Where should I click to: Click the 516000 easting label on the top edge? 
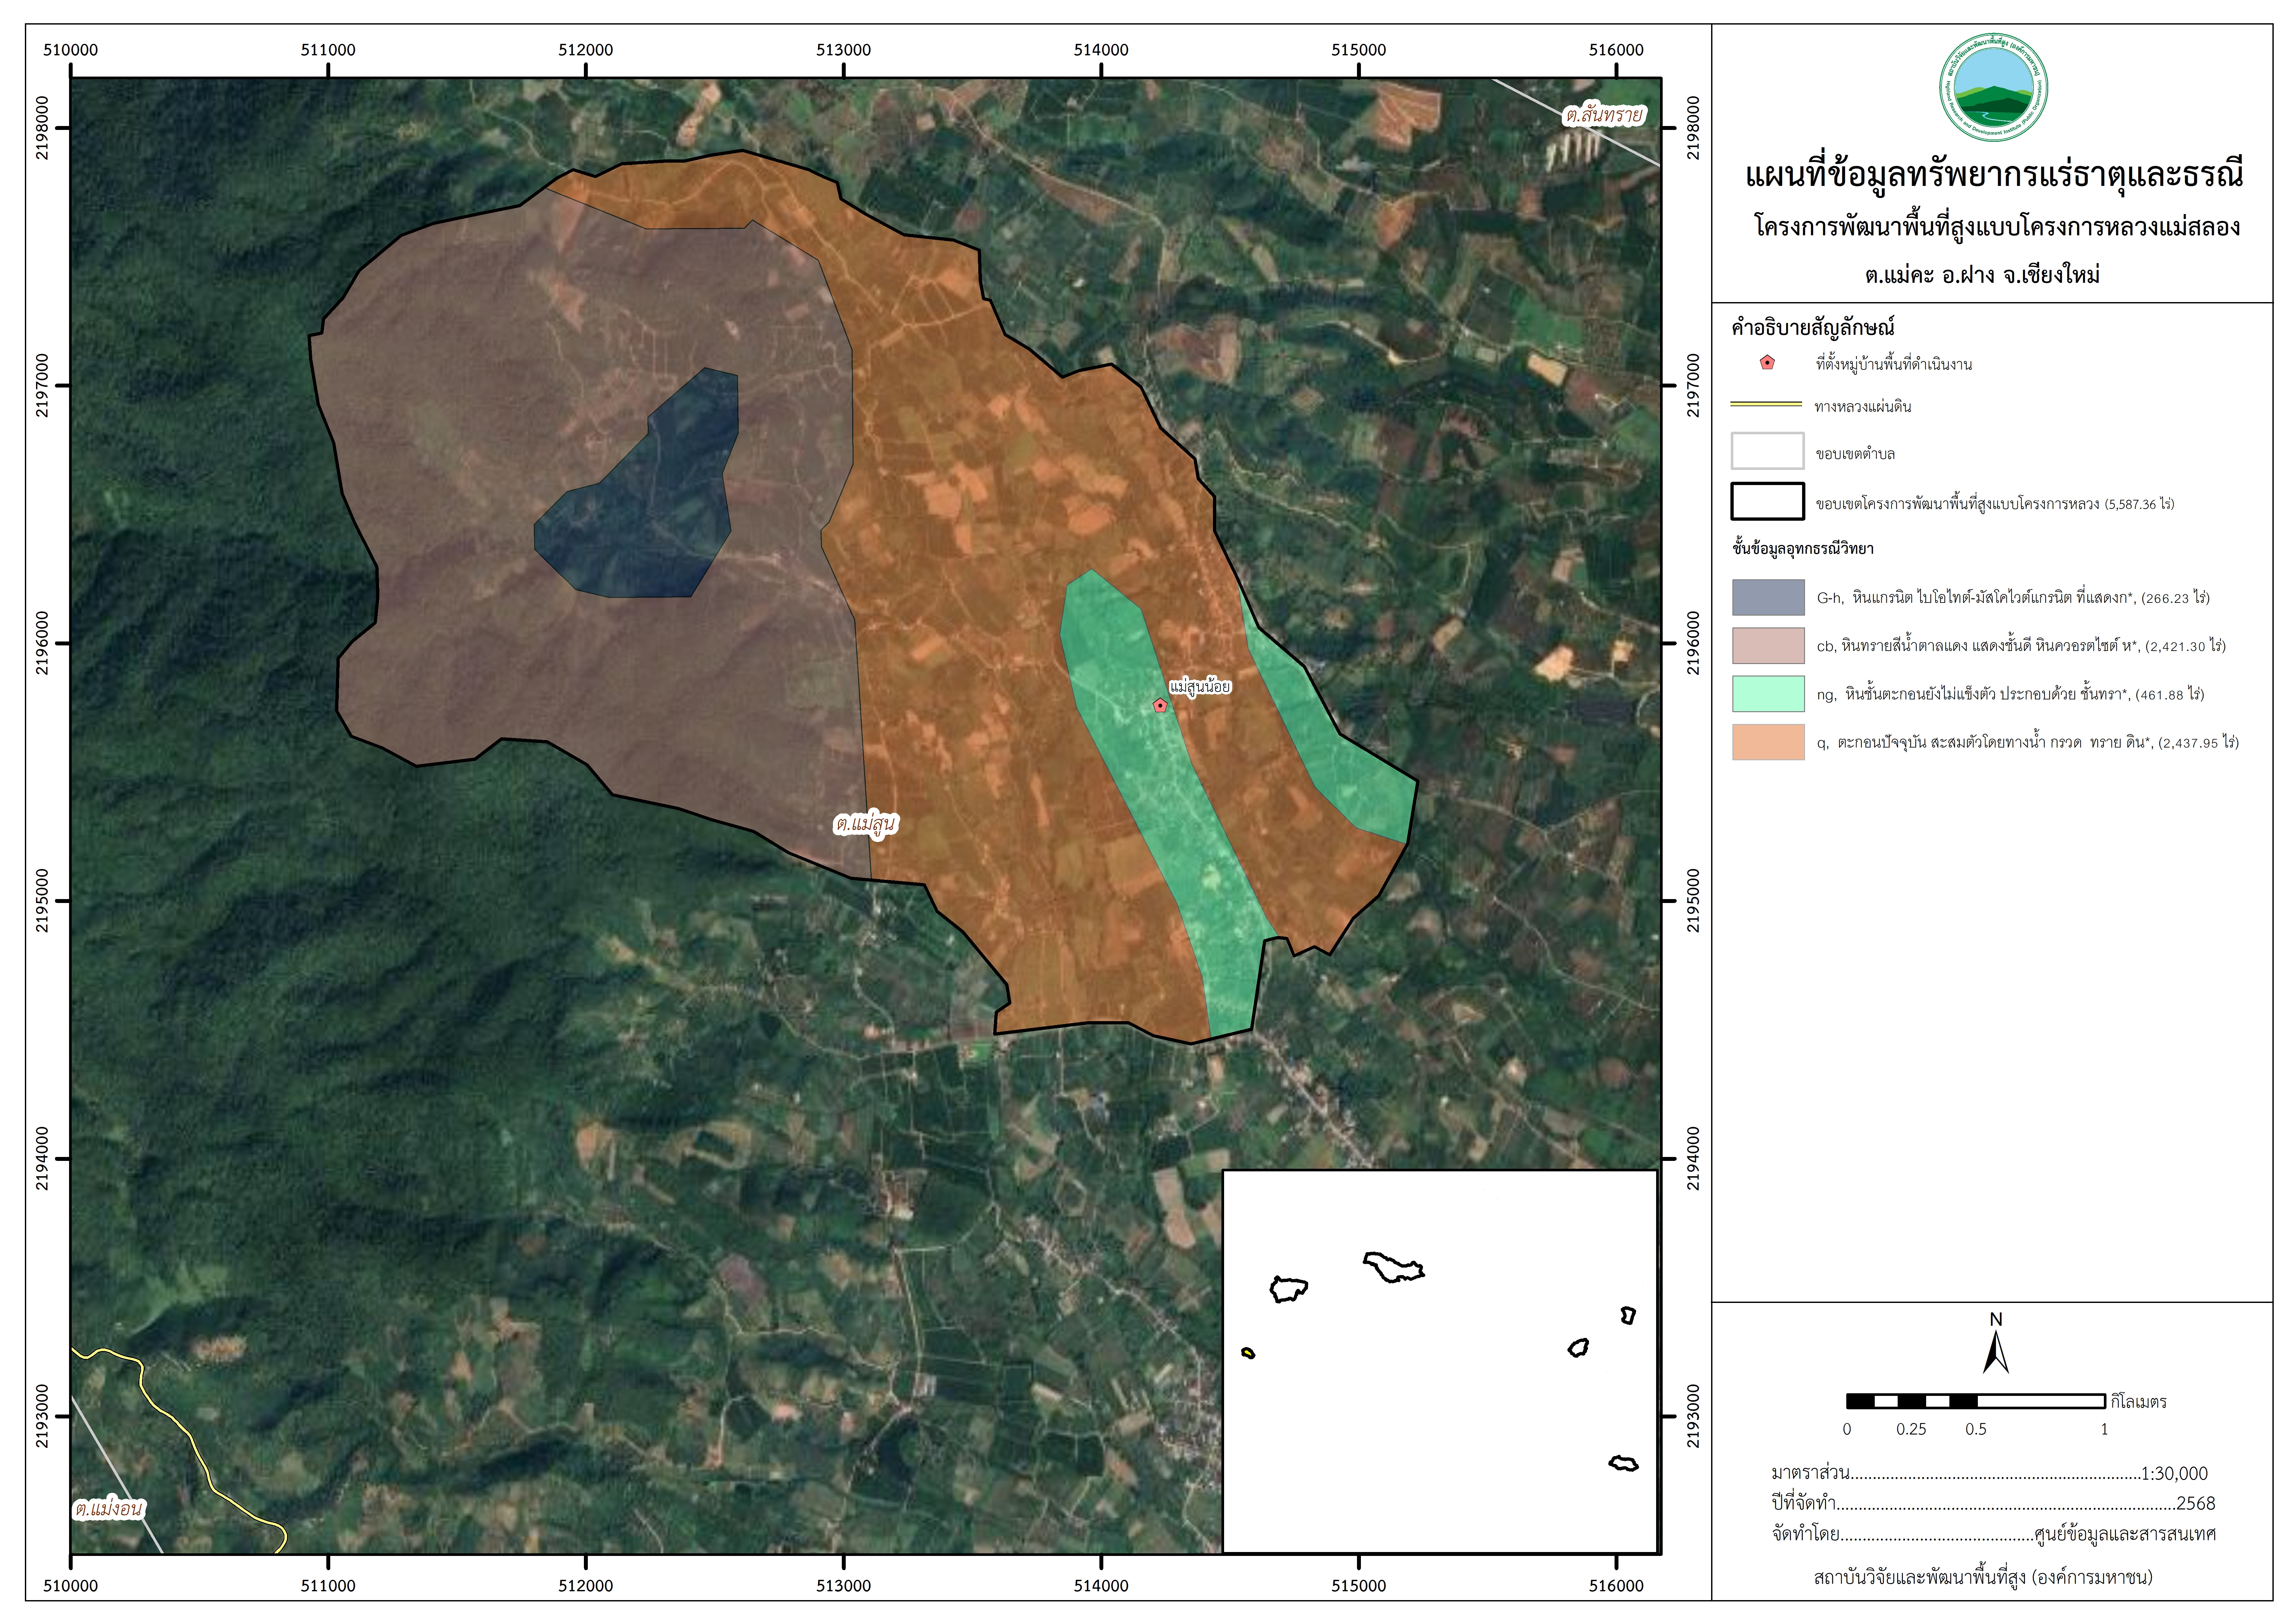1616,50
